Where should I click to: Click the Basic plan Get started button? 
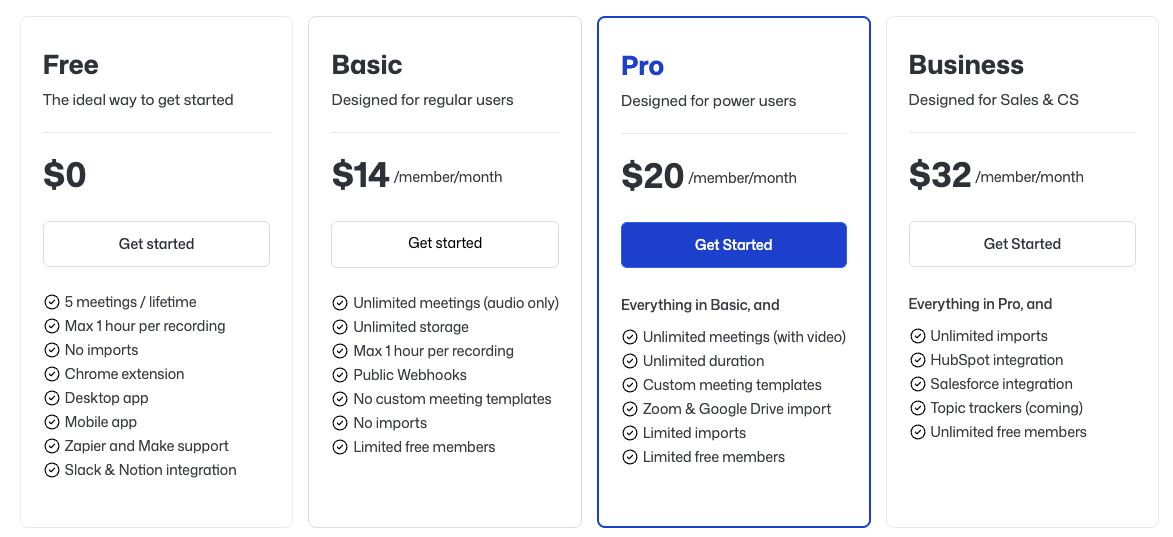pos(445,243)
